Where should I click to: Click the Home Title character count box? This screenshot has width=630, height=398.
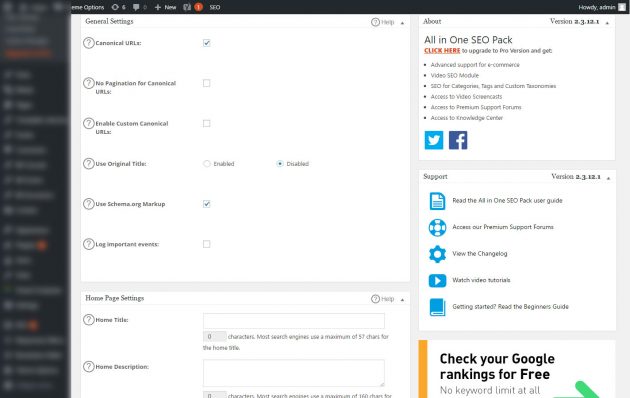(215, 337)
